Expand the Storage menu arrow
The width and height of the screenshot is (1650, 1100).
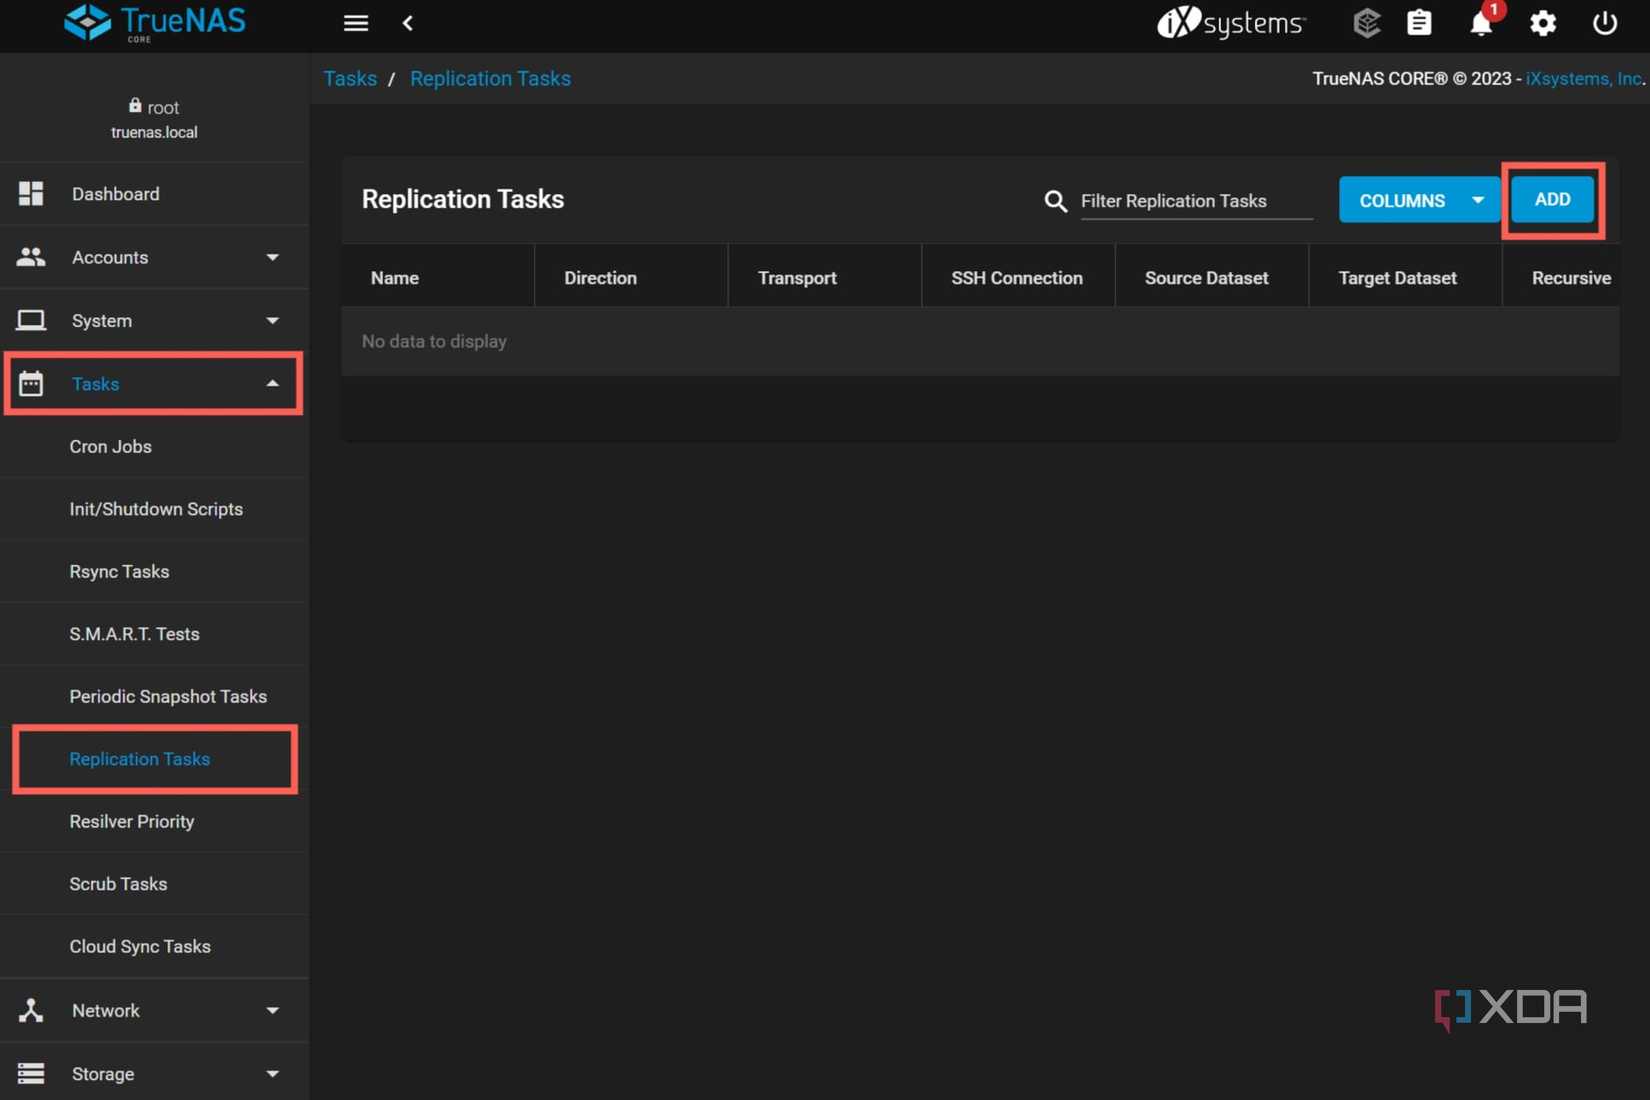click(272, 1073)
